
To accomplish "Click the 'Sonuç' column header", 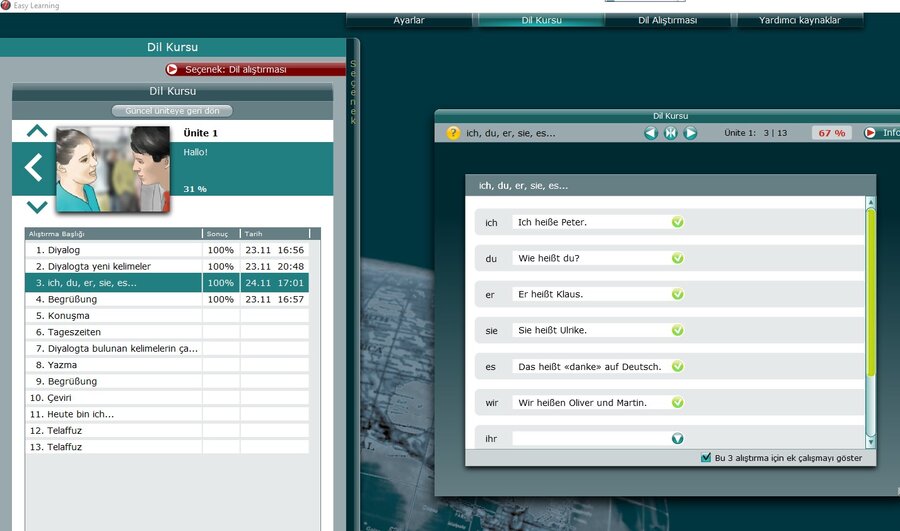I will tap(221, 234).
